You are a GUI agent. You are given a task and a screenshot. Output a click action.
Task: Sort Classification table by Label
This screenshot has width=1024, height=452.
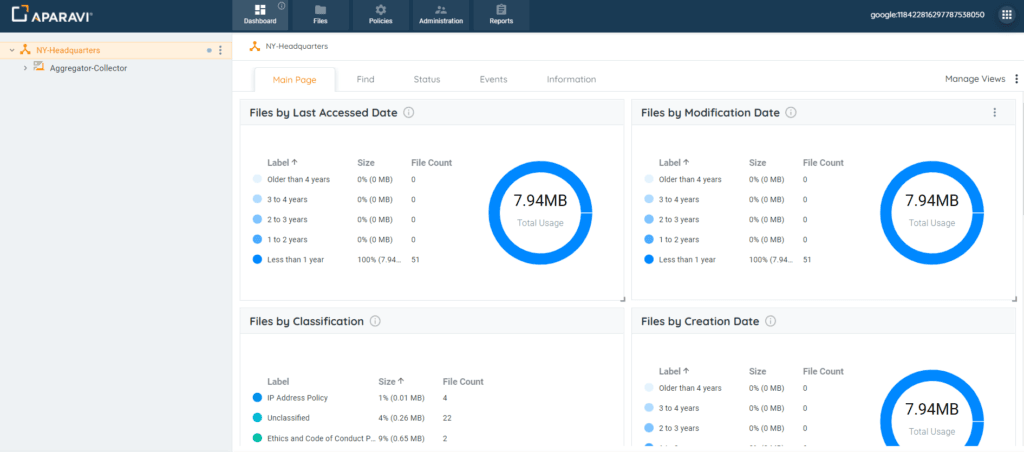pos(278,381)
